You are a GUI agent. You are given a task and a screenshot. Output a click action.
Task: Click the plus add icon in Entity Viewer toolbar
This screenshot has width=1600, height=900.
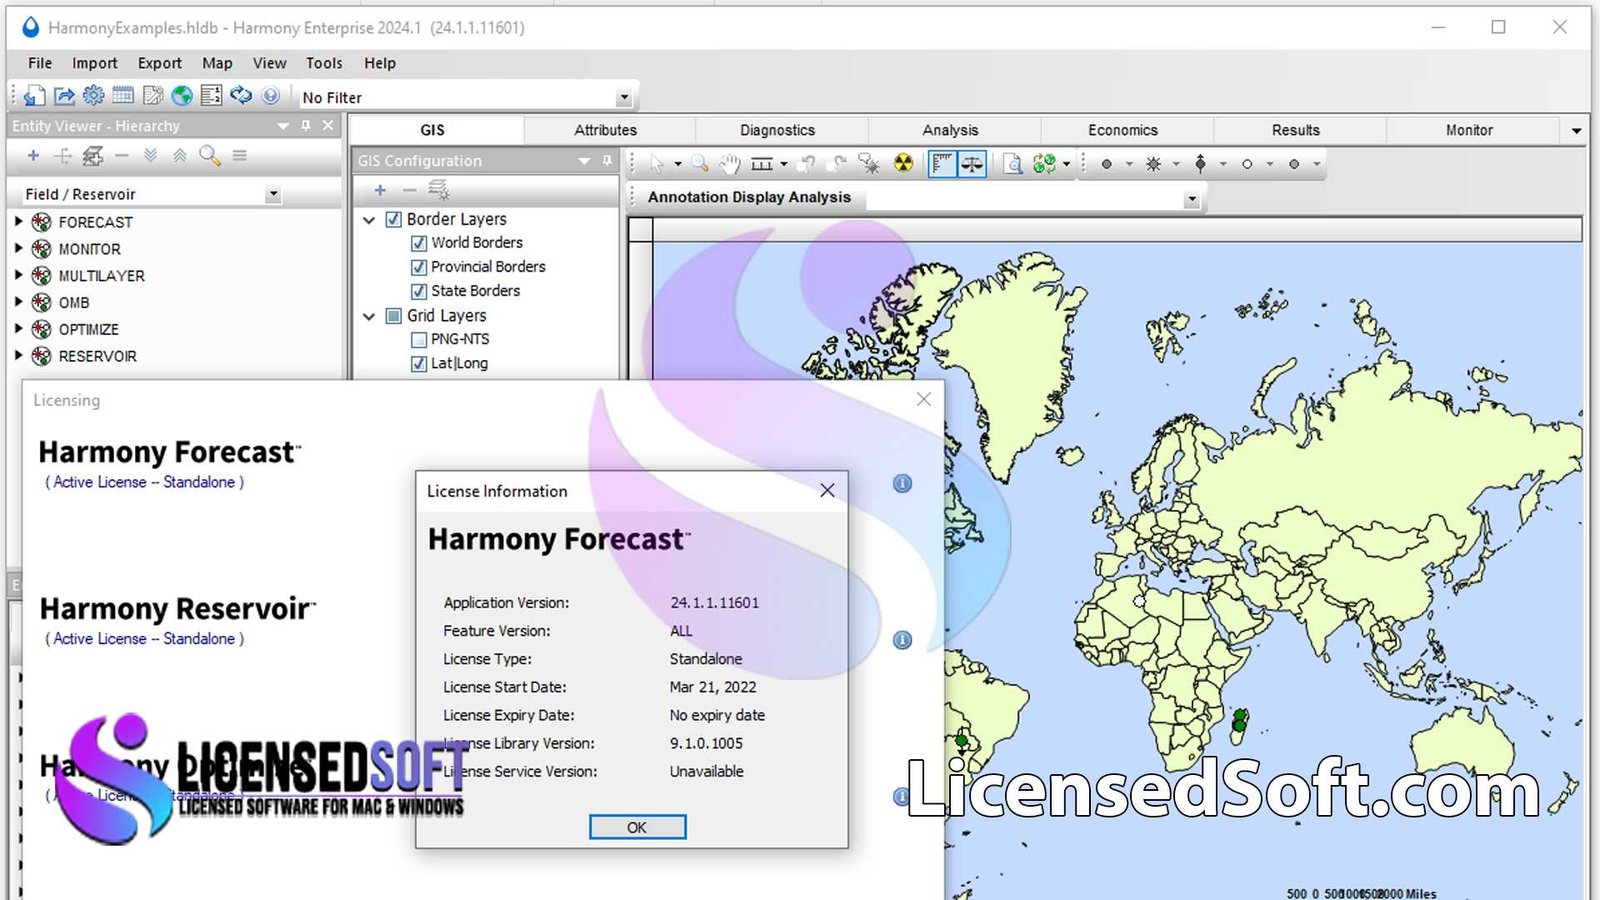pos(33,155)
